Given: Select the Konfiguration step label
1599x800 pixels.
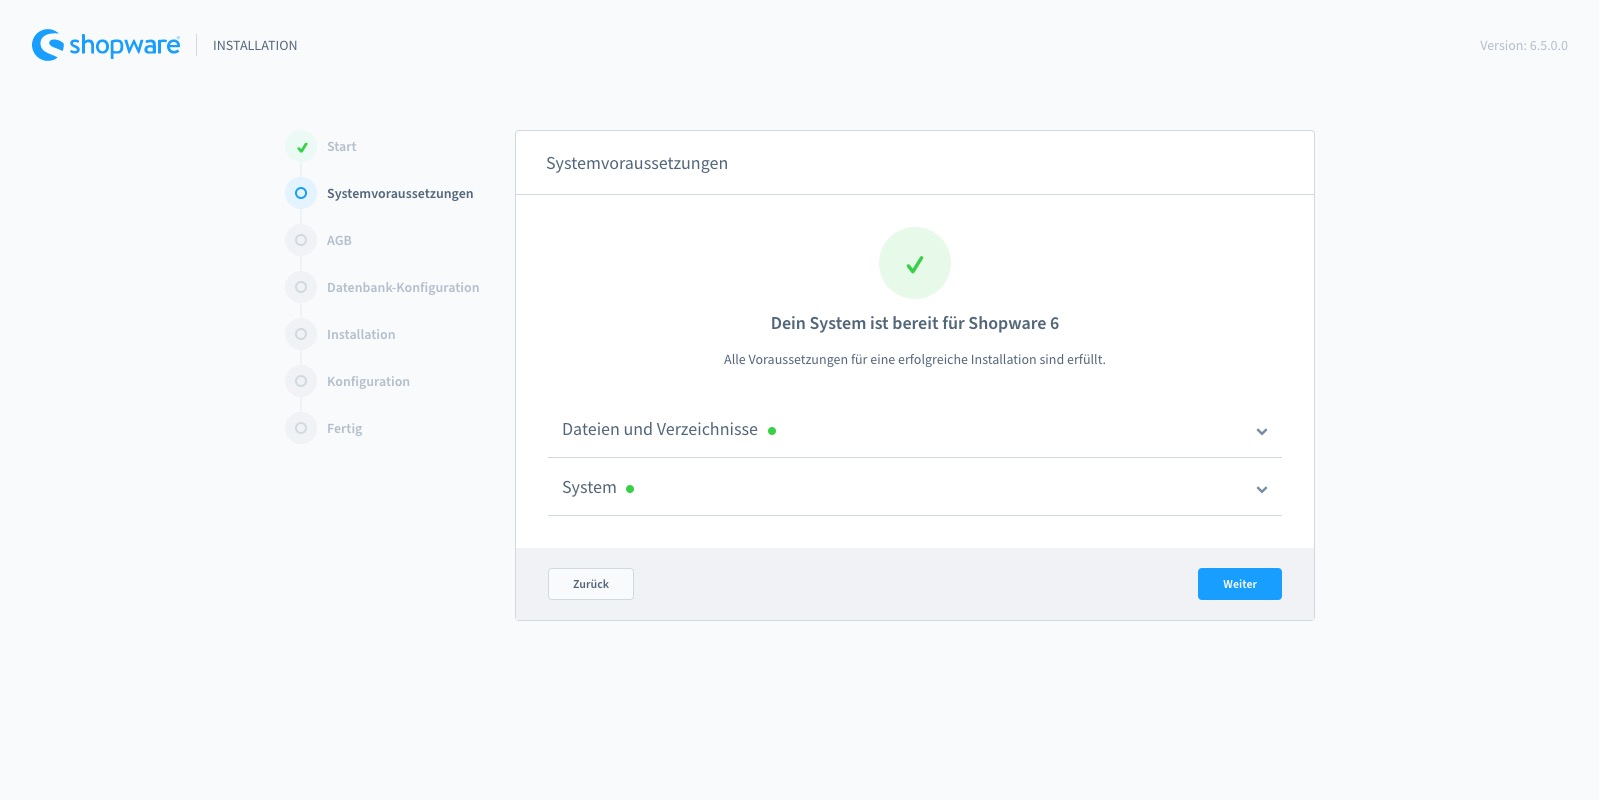Looking at the screenshot, I should click(368, 381).
